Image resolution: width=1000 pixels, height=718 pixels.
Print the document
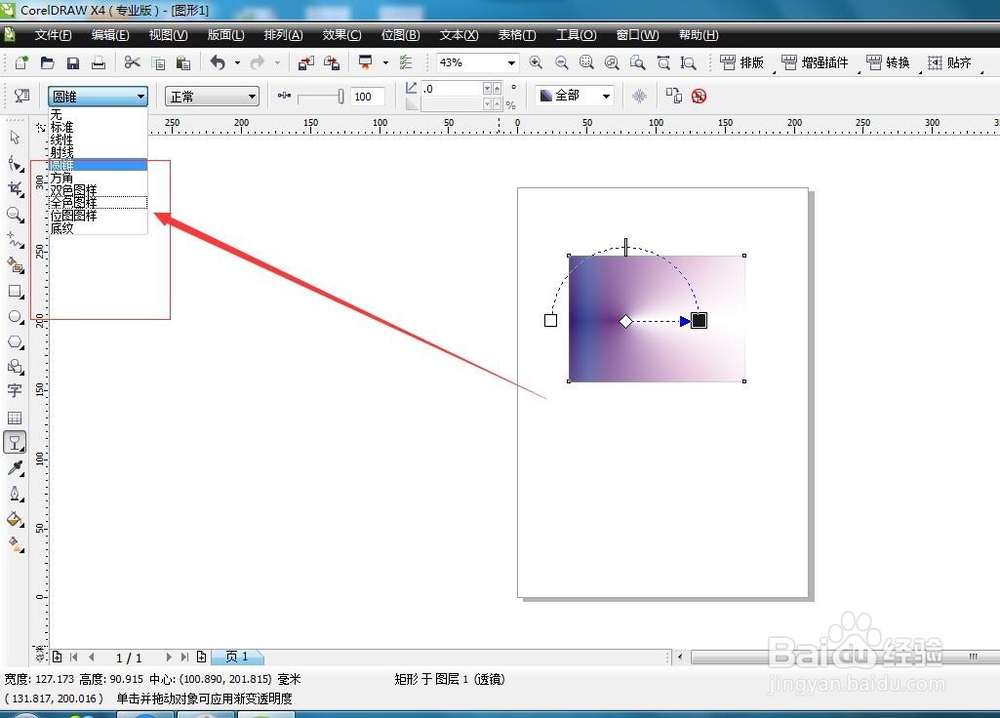coord(98,62)
